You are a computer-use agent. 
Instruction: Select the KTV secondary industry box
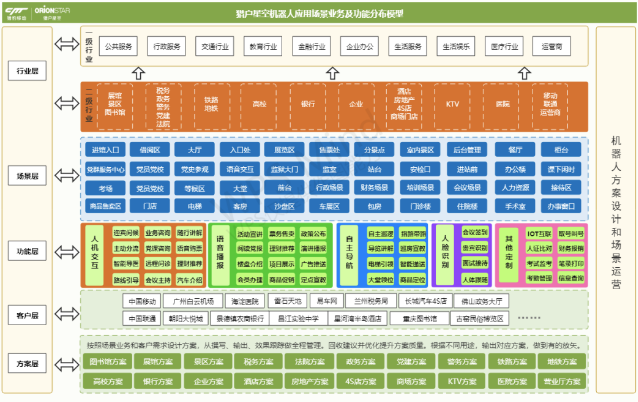point(452,106)
